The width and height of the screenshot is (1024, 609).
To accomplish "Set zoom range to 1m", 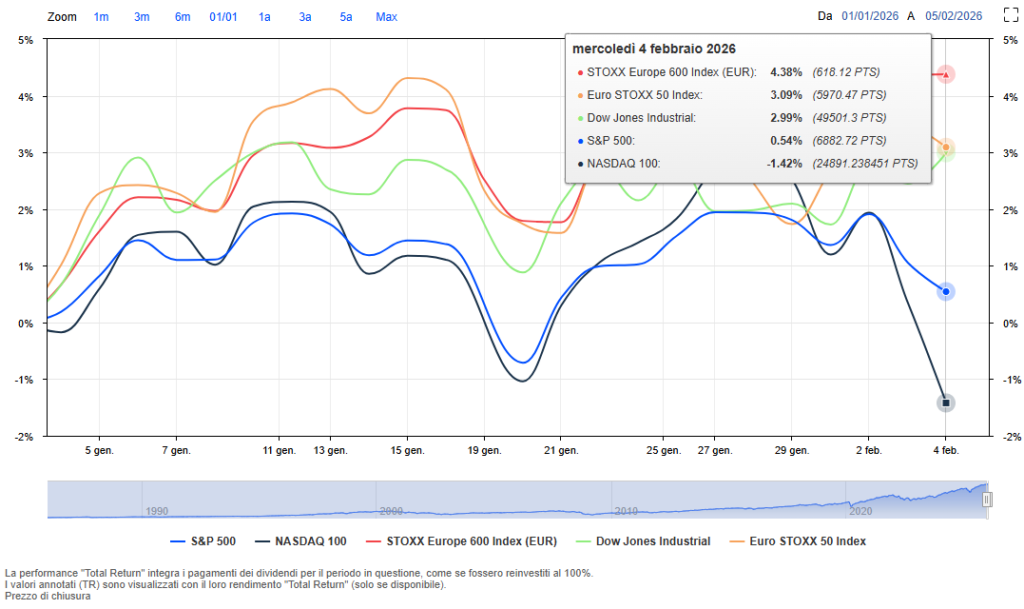I will [x=101, y=17].
